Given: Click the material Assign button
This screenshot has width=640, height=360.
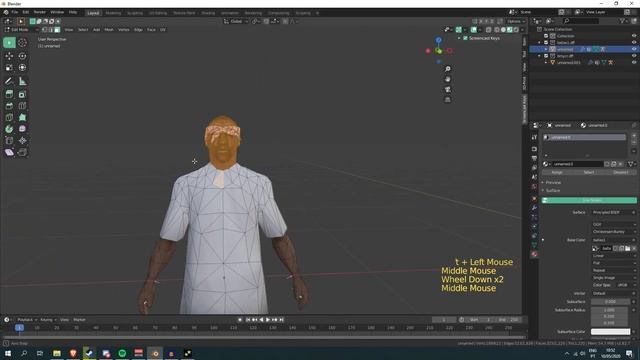Looking at the screenshot, I should click(x=557, y=172).
